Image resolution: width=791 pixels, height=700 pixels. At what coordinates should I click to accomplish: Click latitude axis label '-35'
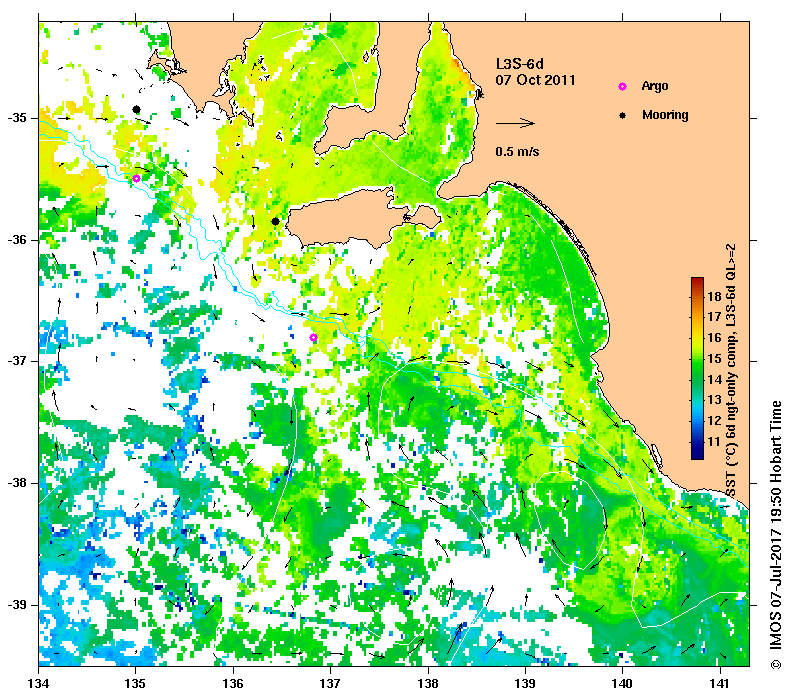(x=17, y=118)
